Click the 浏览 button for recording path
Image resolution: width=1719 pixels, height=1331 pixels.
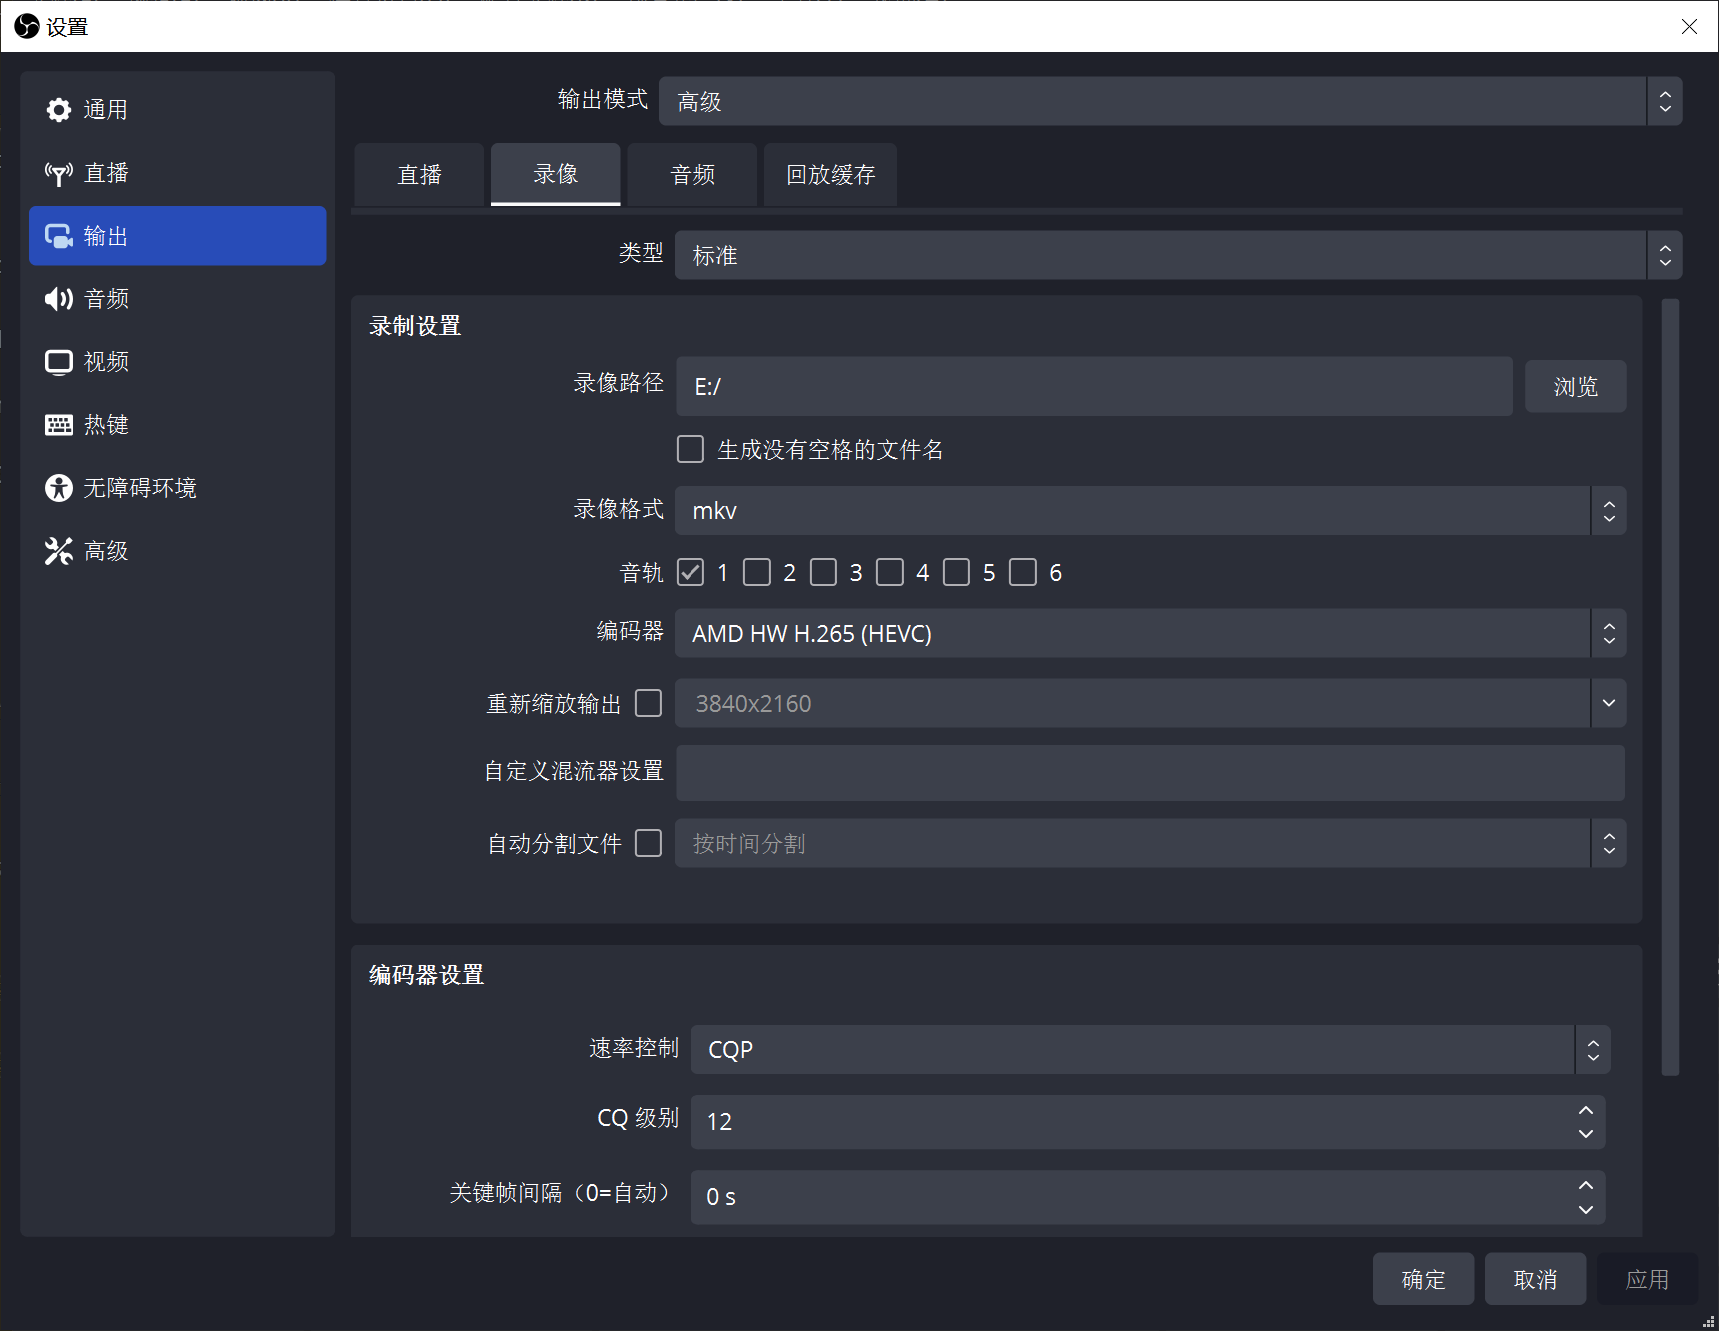point(1575,386)
